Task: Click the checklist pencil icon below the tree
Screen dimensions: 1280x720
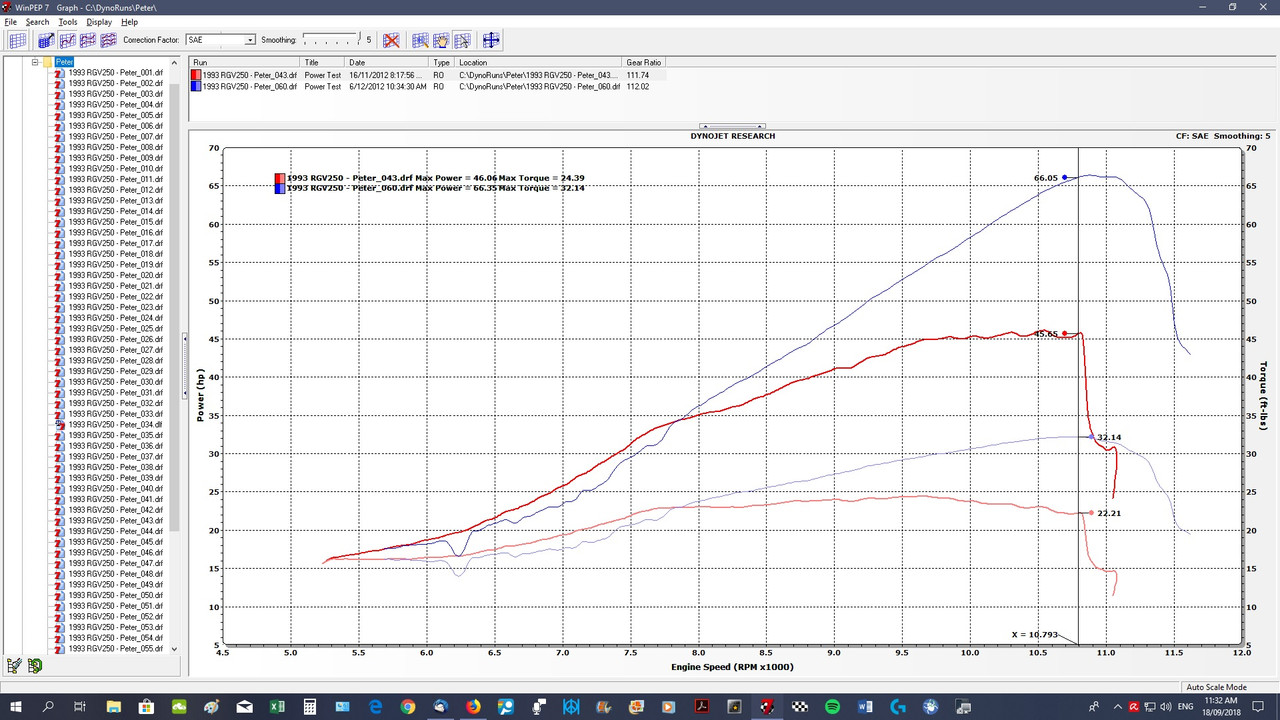Action: tap(15, 665)
